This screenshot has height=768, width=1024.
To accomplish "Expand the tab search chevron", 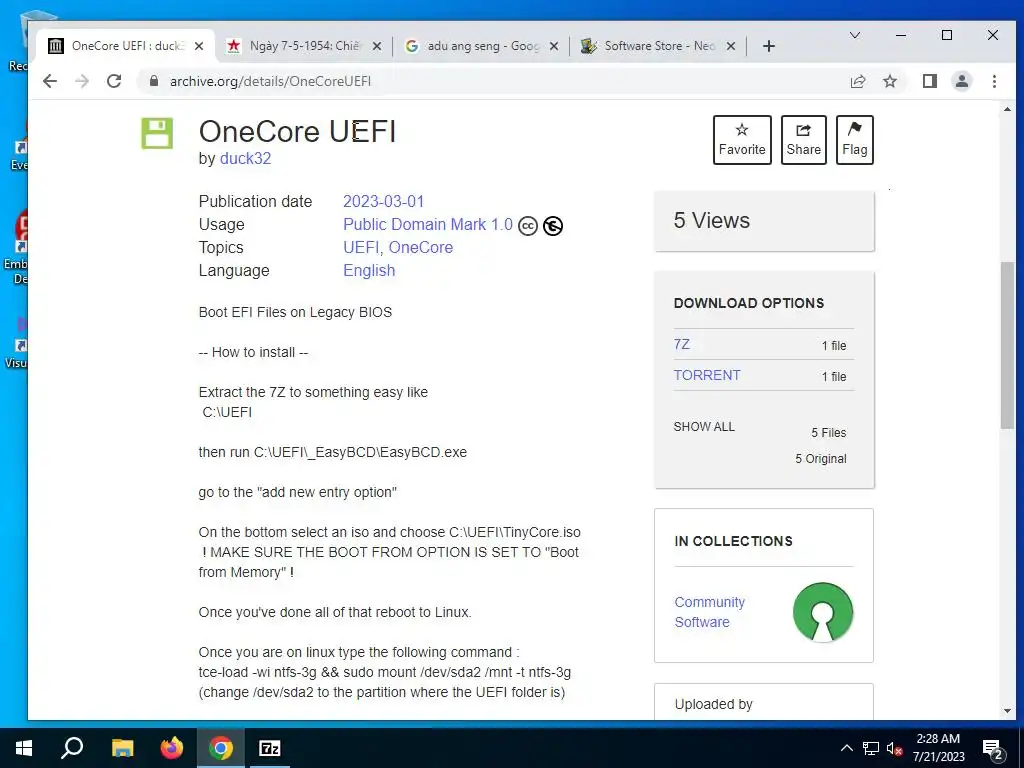I will [x=854, y=35].
